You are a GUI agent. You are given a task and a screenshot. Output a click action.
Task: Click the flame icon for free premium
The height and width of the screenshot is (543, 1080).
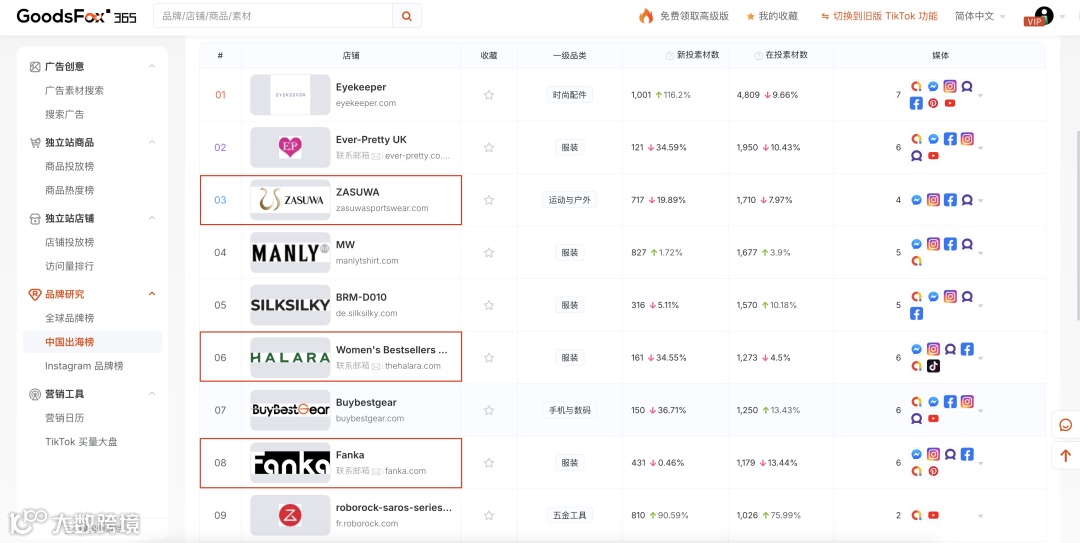[646, 16]
